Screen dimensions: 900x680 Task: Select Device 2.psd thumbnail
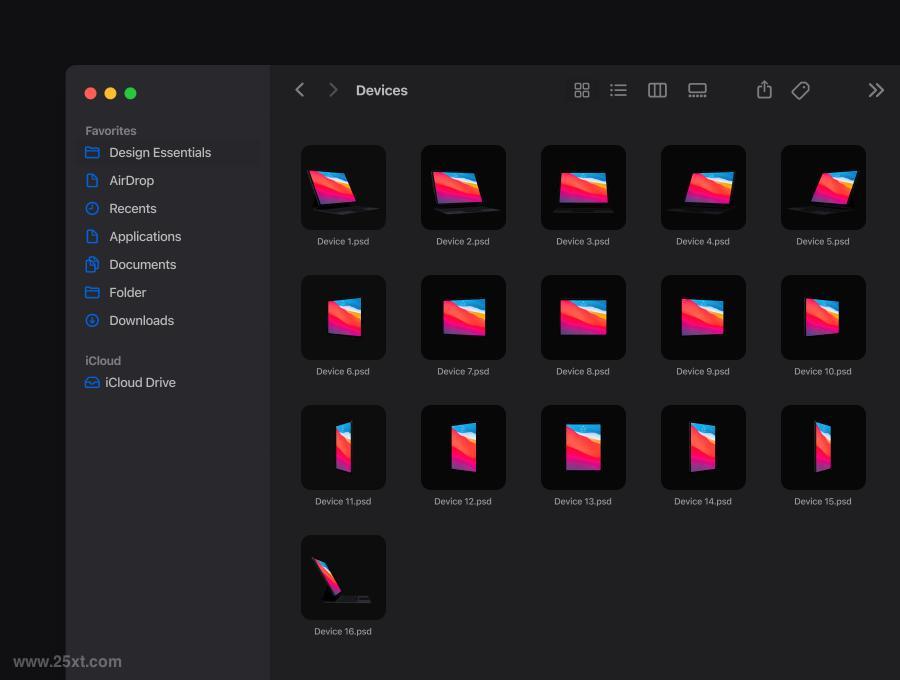(463, 187)
